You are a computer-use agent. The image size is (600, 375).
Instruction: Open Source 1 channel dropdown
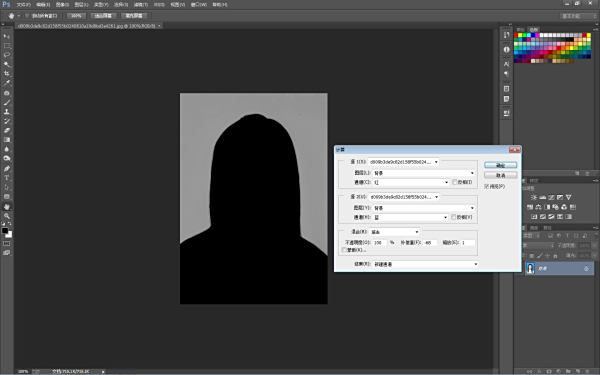(x=411, y=183)
